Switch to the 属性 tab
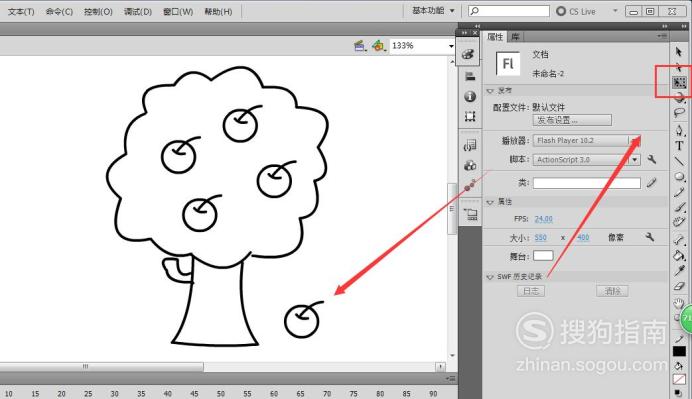Viewport: 692px width, 399px height. pyautogui.click(x=495, y=37)
